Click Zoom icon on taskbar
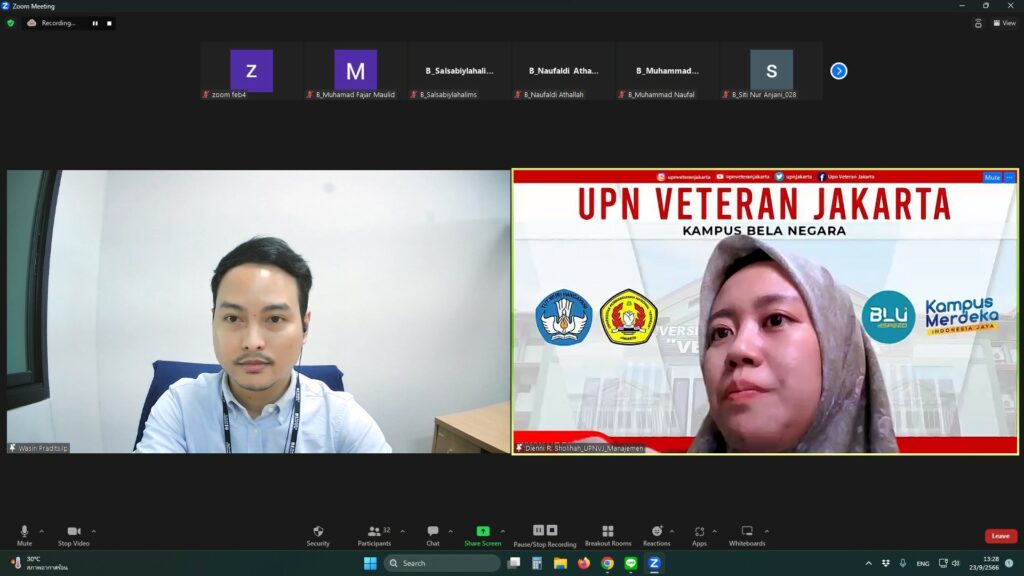The image size is (1024, 576). (654, 563)
